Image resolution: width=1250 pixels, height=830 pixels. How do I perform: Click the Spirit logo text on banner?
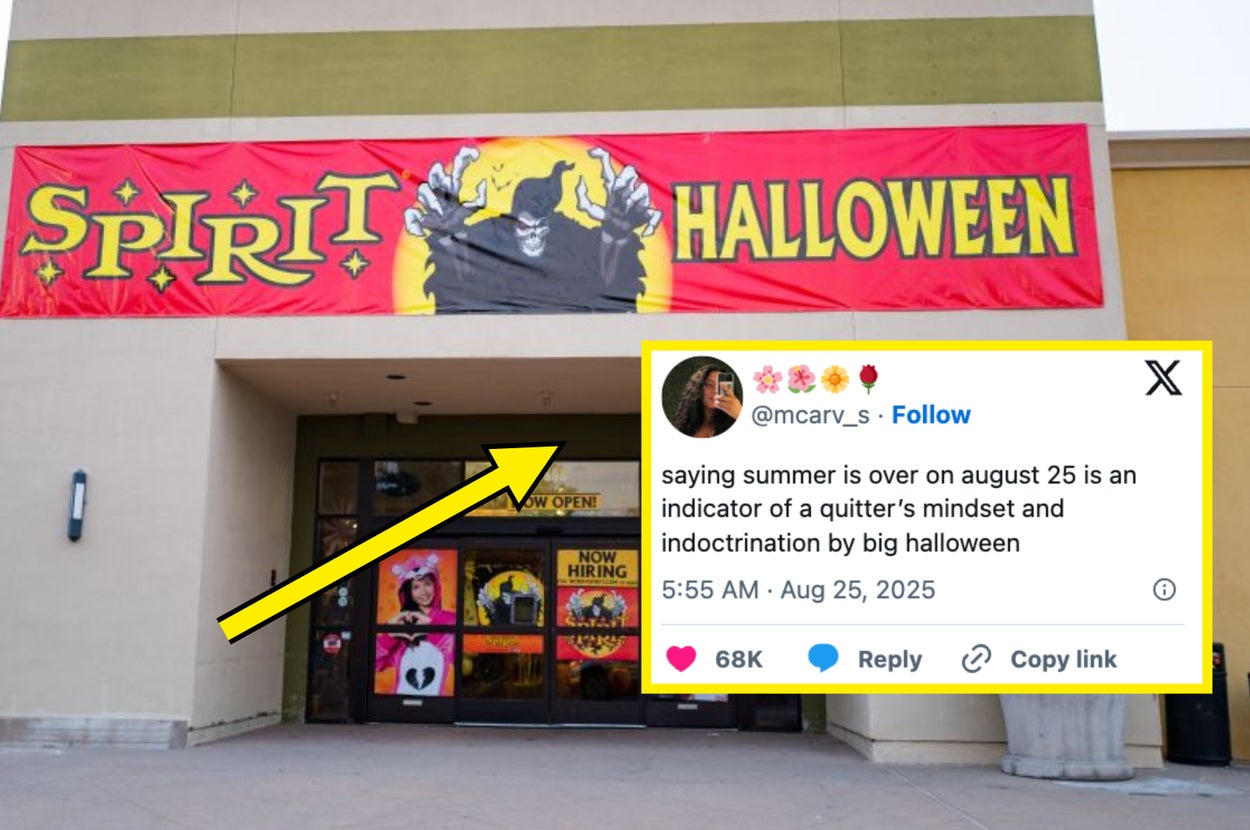point(206,228)
